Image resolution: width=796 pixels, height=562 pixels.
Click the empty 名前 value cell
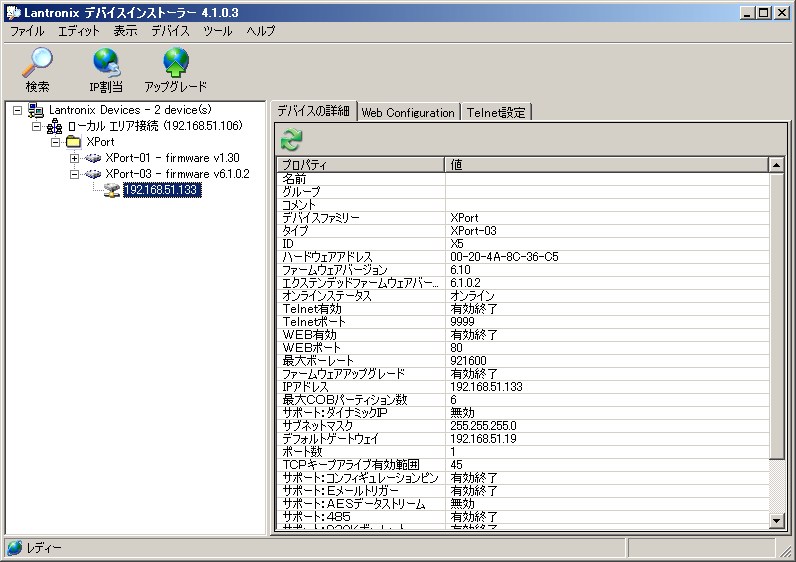607,179
